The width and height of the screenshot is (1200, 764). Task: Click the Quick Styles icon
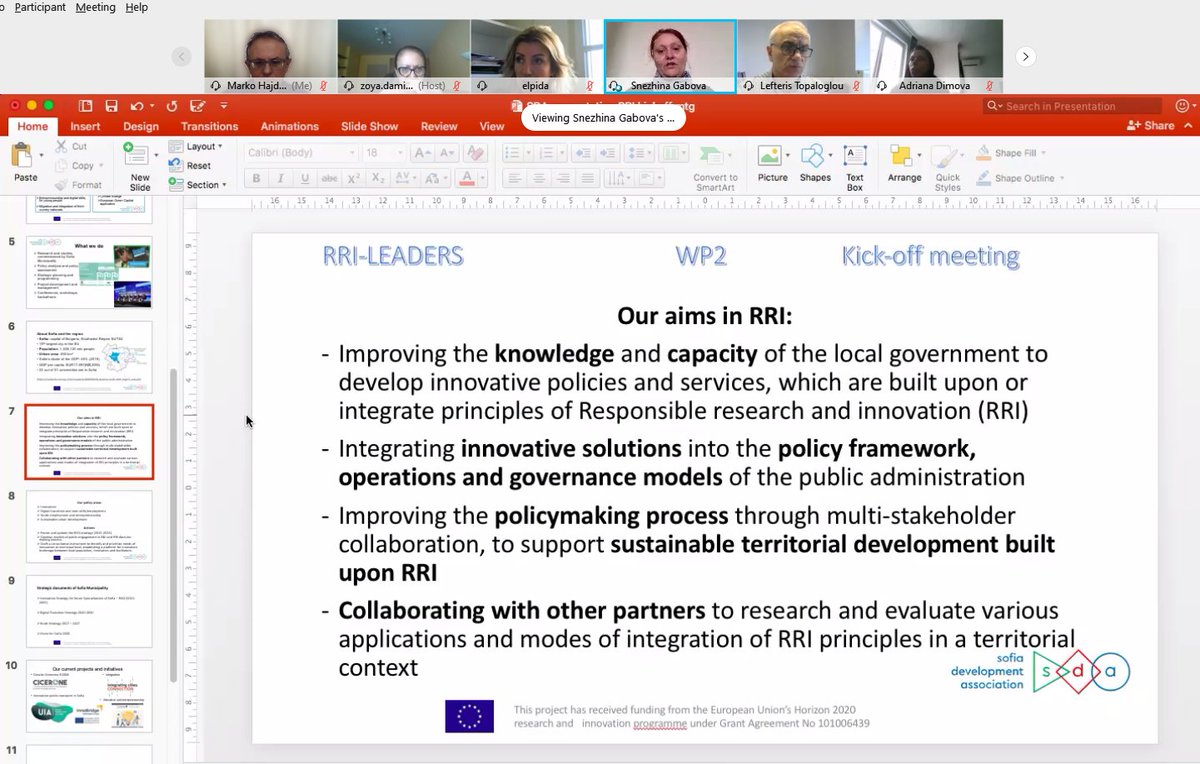click(x=947, y=157)
